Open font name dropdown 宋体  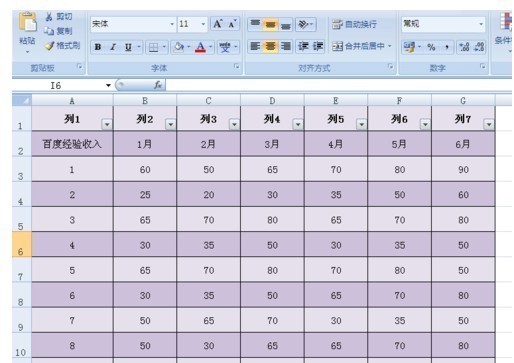[x=172, y=24]
